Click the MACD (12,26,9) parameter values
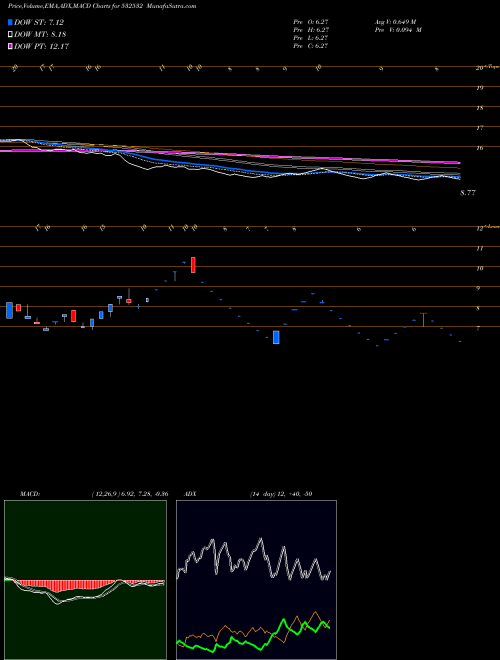This screenshot has height=660, width=500. click(129, 494)
